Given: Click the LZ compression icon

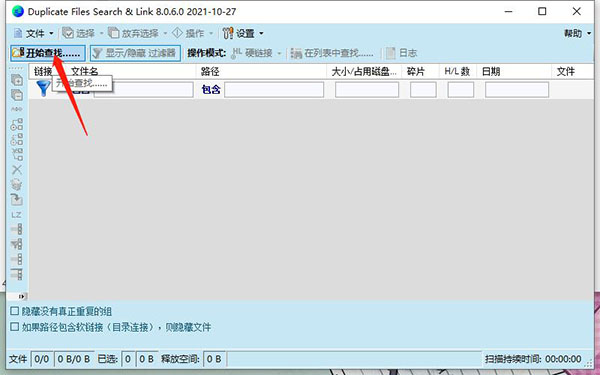Looking at the screenshot, I should 16,215.
